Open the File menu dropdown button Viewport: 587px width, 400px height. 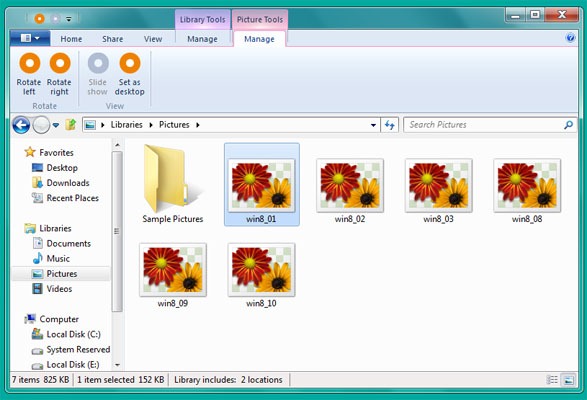tap(30, 38)
